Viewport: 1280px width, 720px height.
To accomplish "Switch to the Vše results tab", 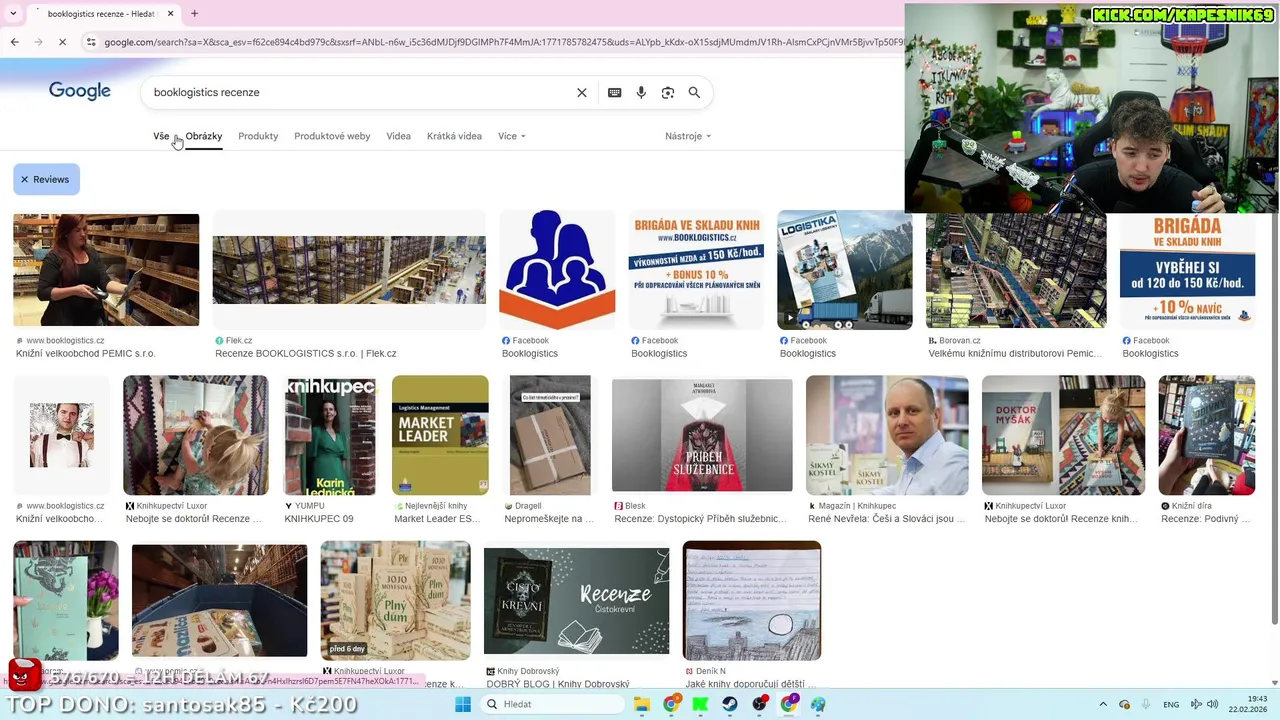I will [161, 136].
